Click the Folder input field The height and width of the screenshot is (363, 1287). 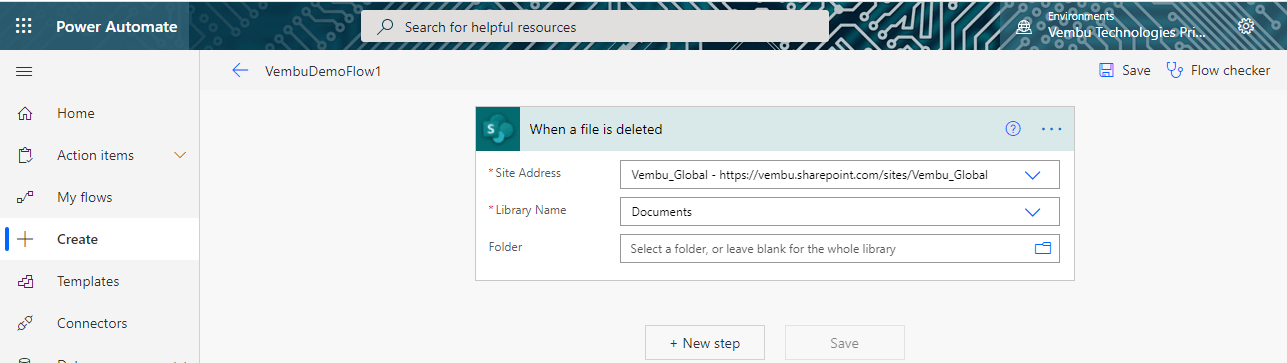[840, 249]
